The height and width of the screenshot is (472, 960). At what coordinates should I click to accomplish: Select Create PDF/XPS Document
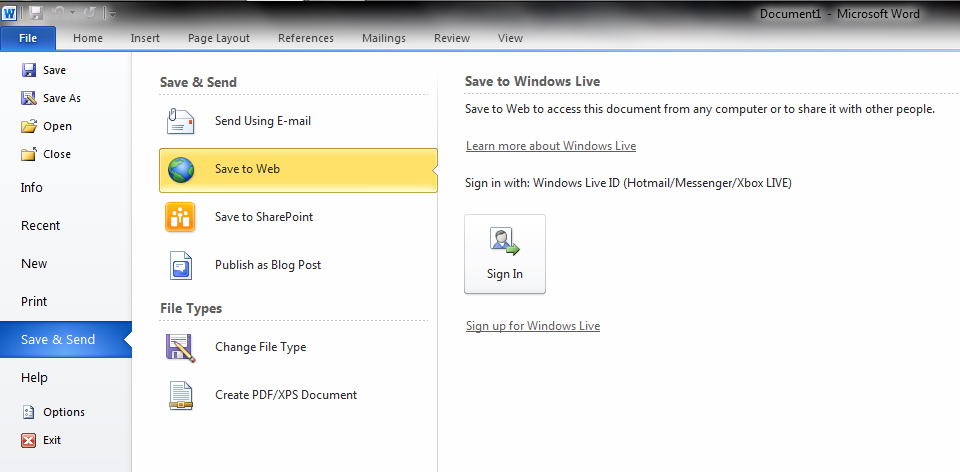(x=285, y=395)
